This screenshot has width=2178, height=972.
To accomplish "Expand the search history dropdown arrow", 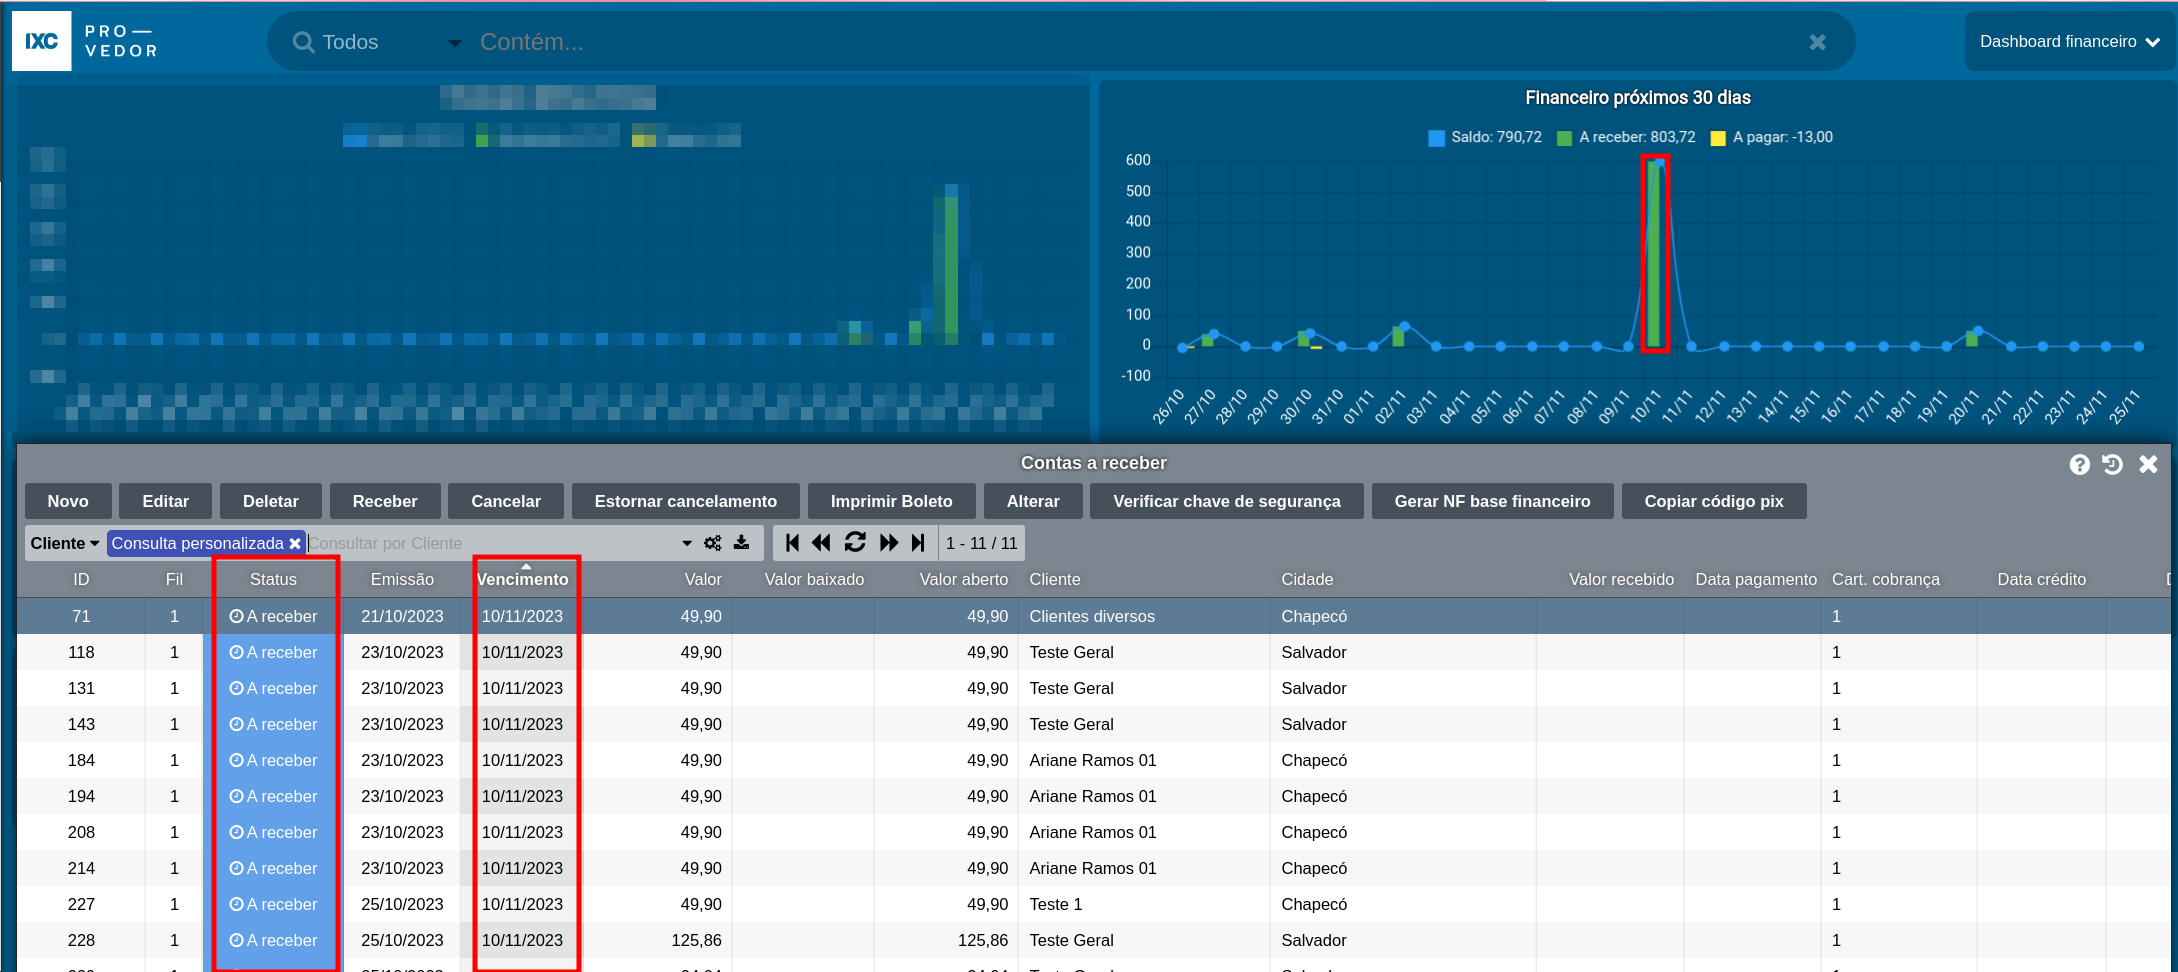I will point(687,543).
